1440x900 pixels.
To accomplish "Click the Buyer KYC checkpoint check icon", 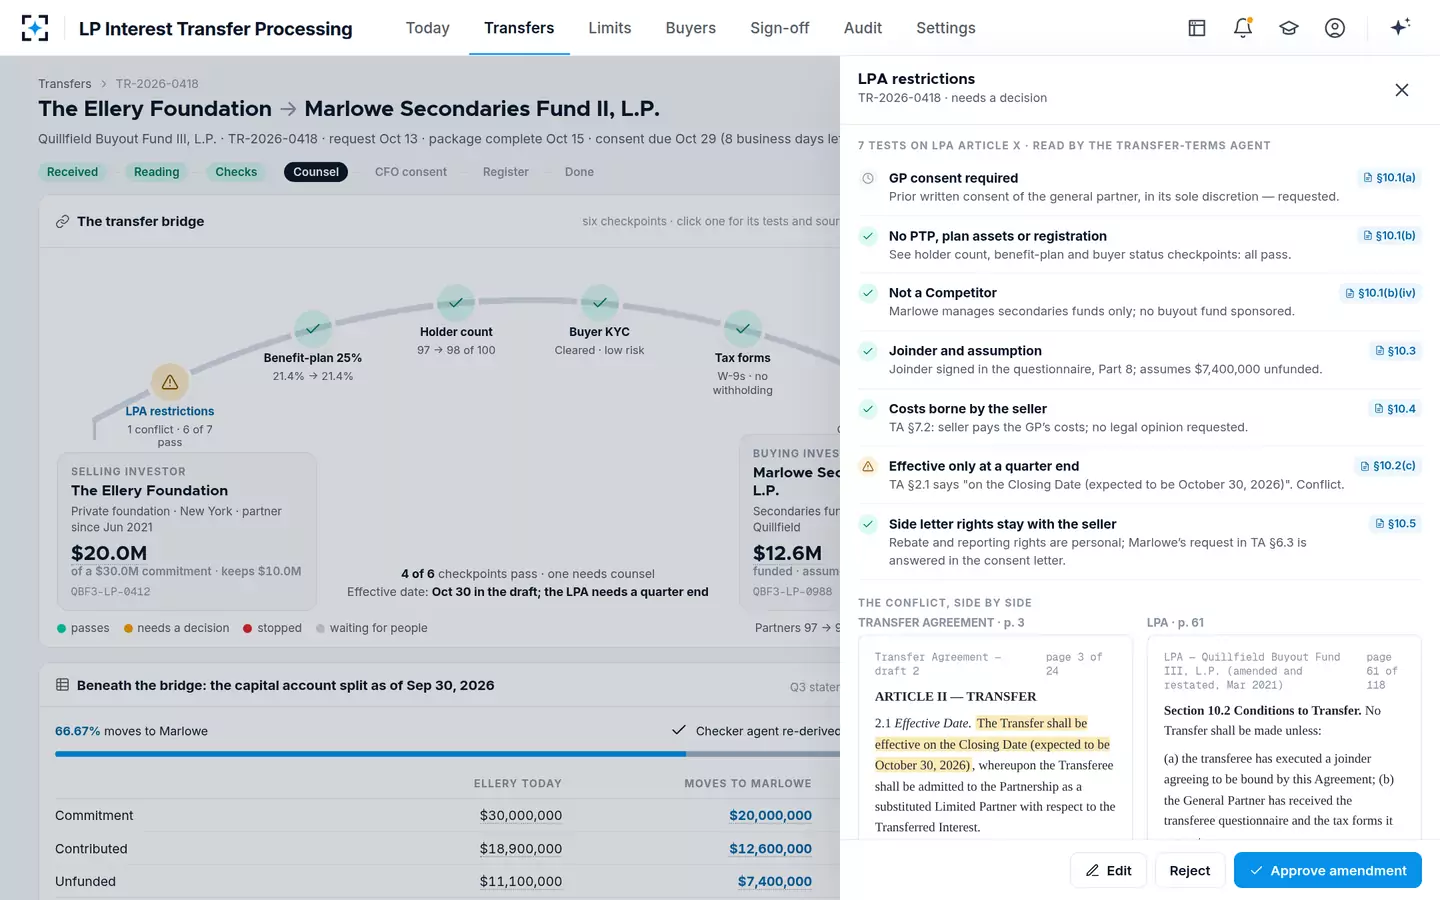I will [x=600, y=302].
